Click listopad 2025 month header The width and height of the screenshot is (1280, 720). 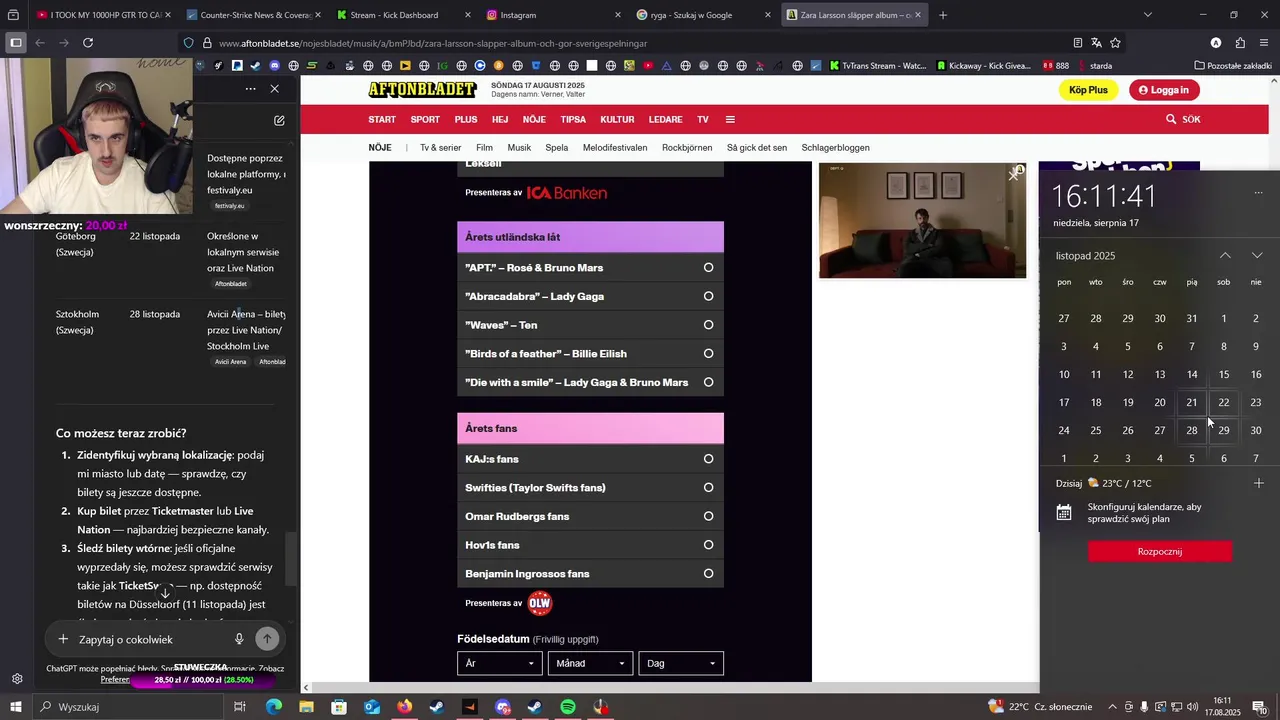[1085, 256]
